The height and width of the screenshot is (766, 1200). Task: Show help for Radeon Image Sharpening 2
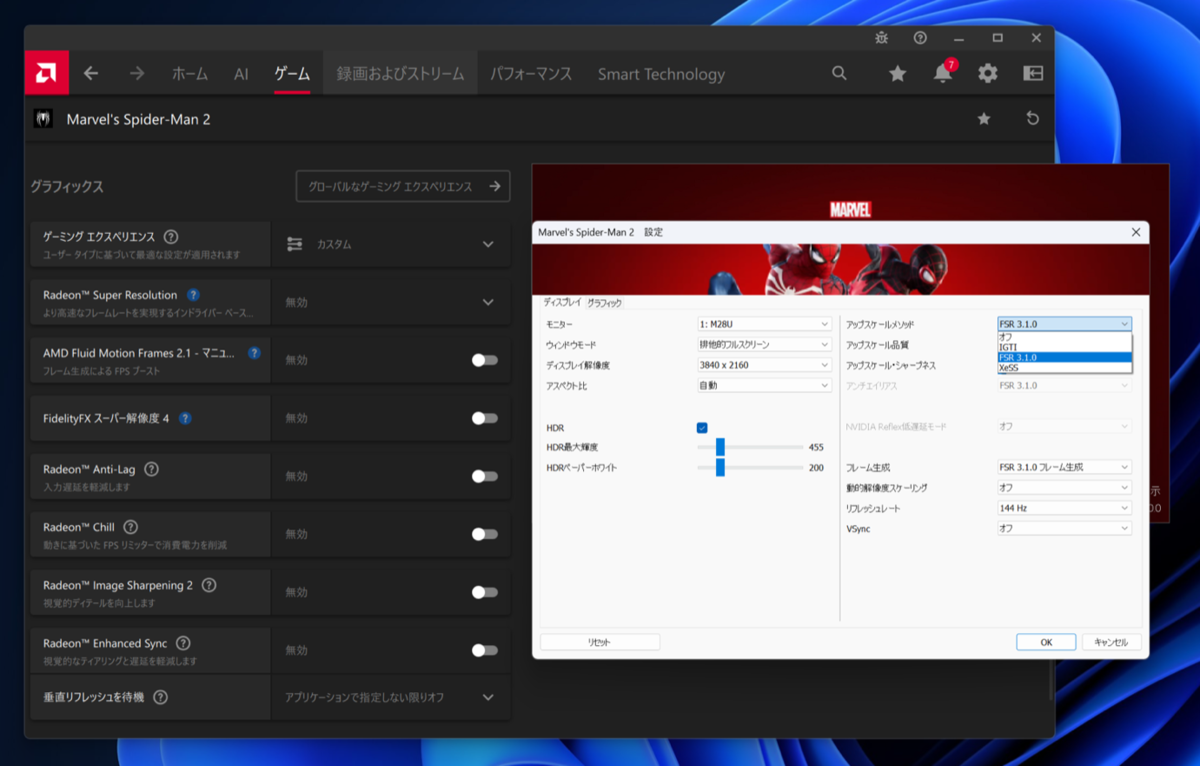click(x=208, y=585)
